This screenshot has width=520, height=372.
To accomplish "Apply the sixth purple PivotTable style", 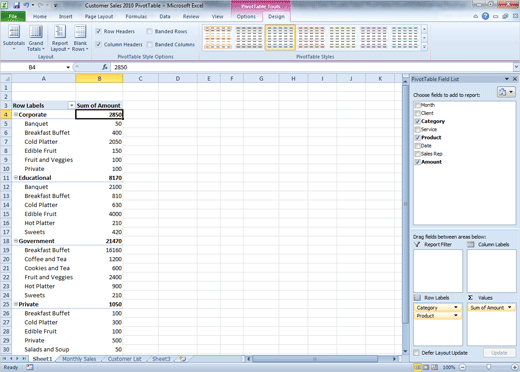I will pos(374,37).
